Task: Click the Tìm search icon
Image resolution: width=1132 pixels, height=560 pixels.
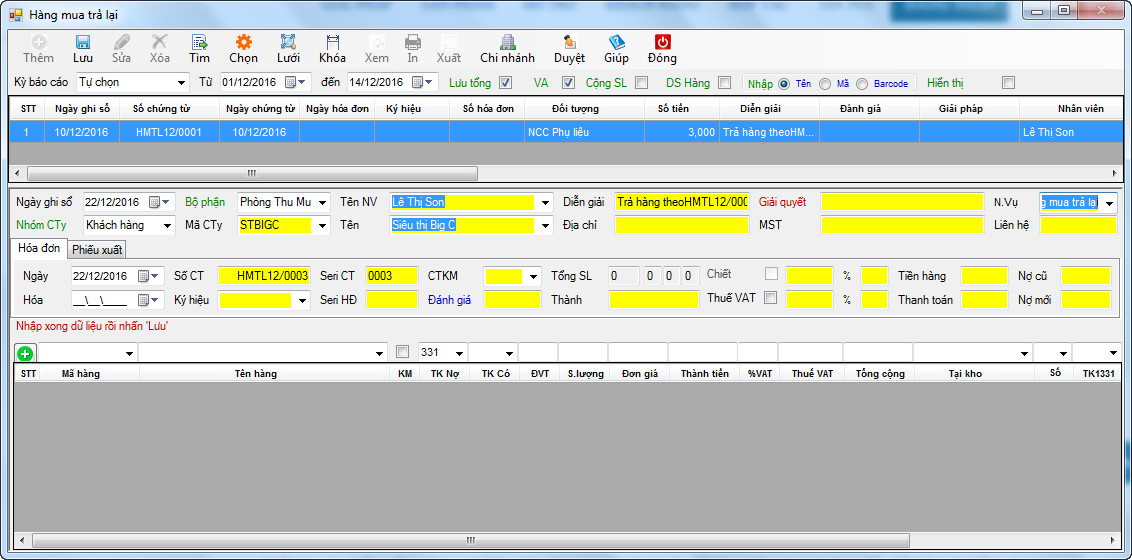Action: tap(199, 42)
